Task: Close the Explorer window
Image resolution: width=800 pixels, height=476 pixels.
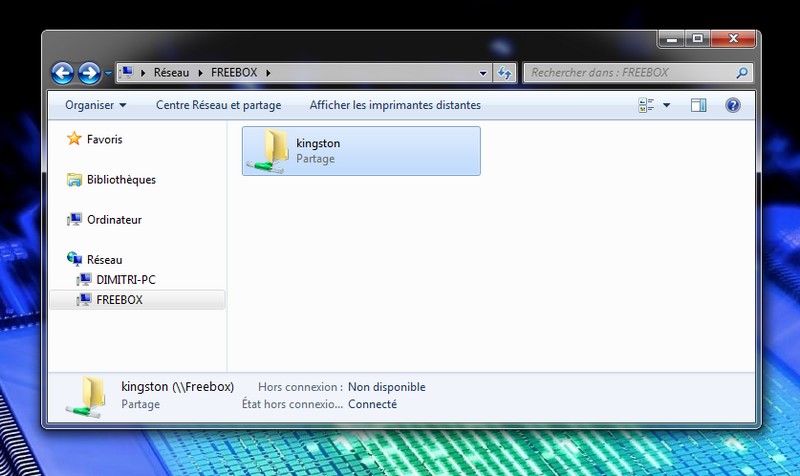Action: tap(733, 39)
